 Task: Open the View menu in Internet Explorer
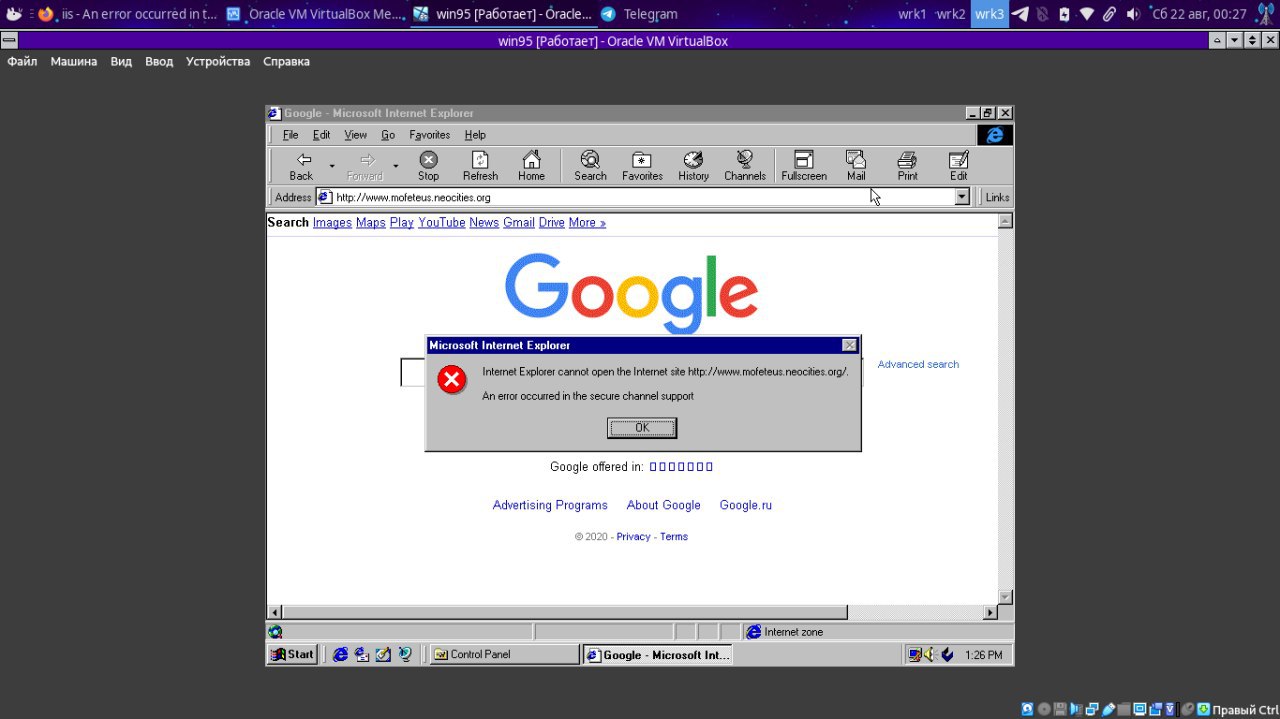[355, 135]
